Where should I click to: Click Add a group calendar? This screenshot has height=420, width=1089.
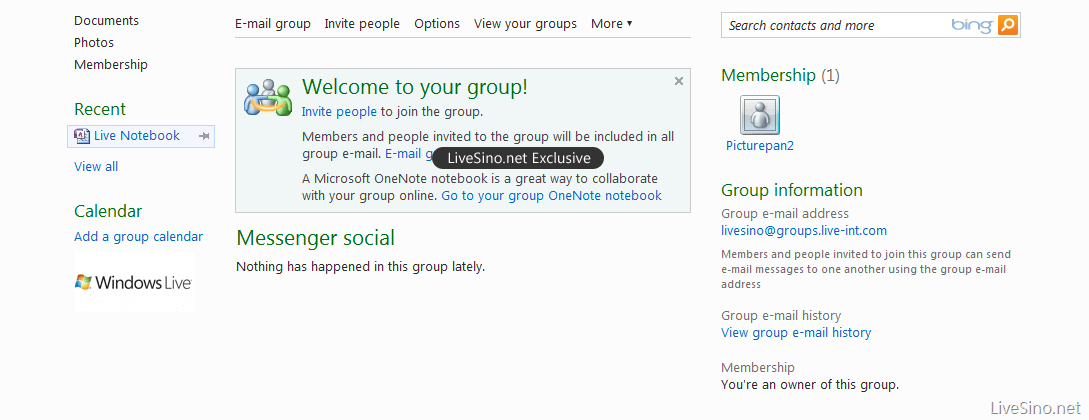pyautogui.click(x=138, y=237)
